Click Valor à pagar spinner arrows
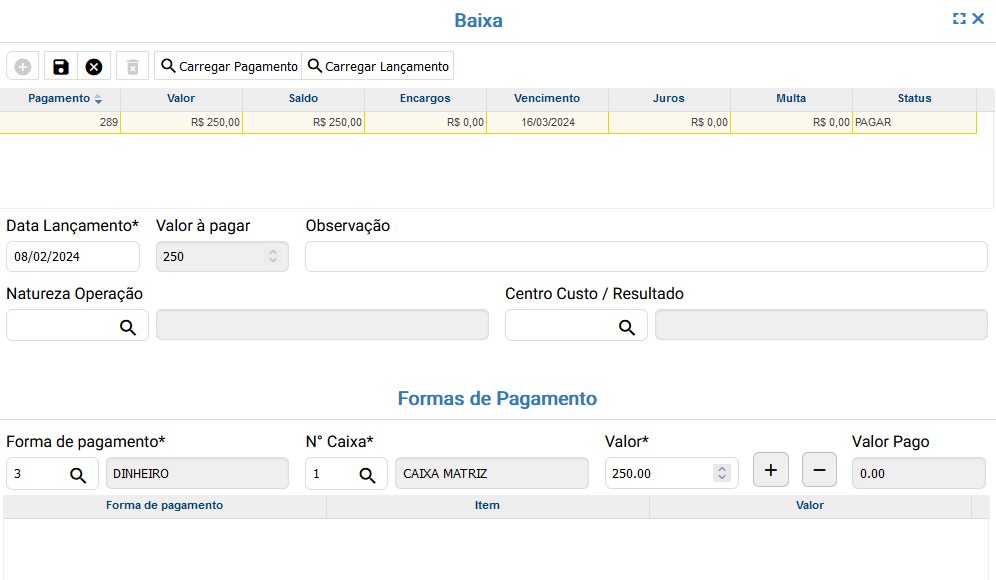 point(273,257)
